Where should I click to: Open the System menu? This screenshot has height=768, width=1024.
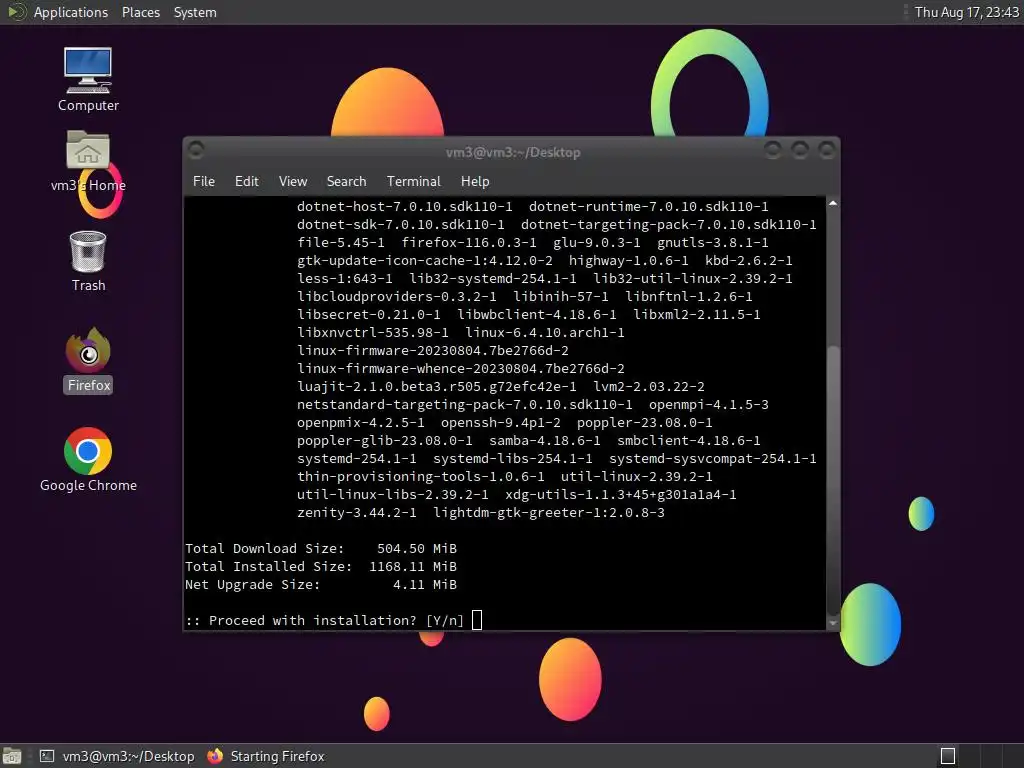[x=195, y=12]
